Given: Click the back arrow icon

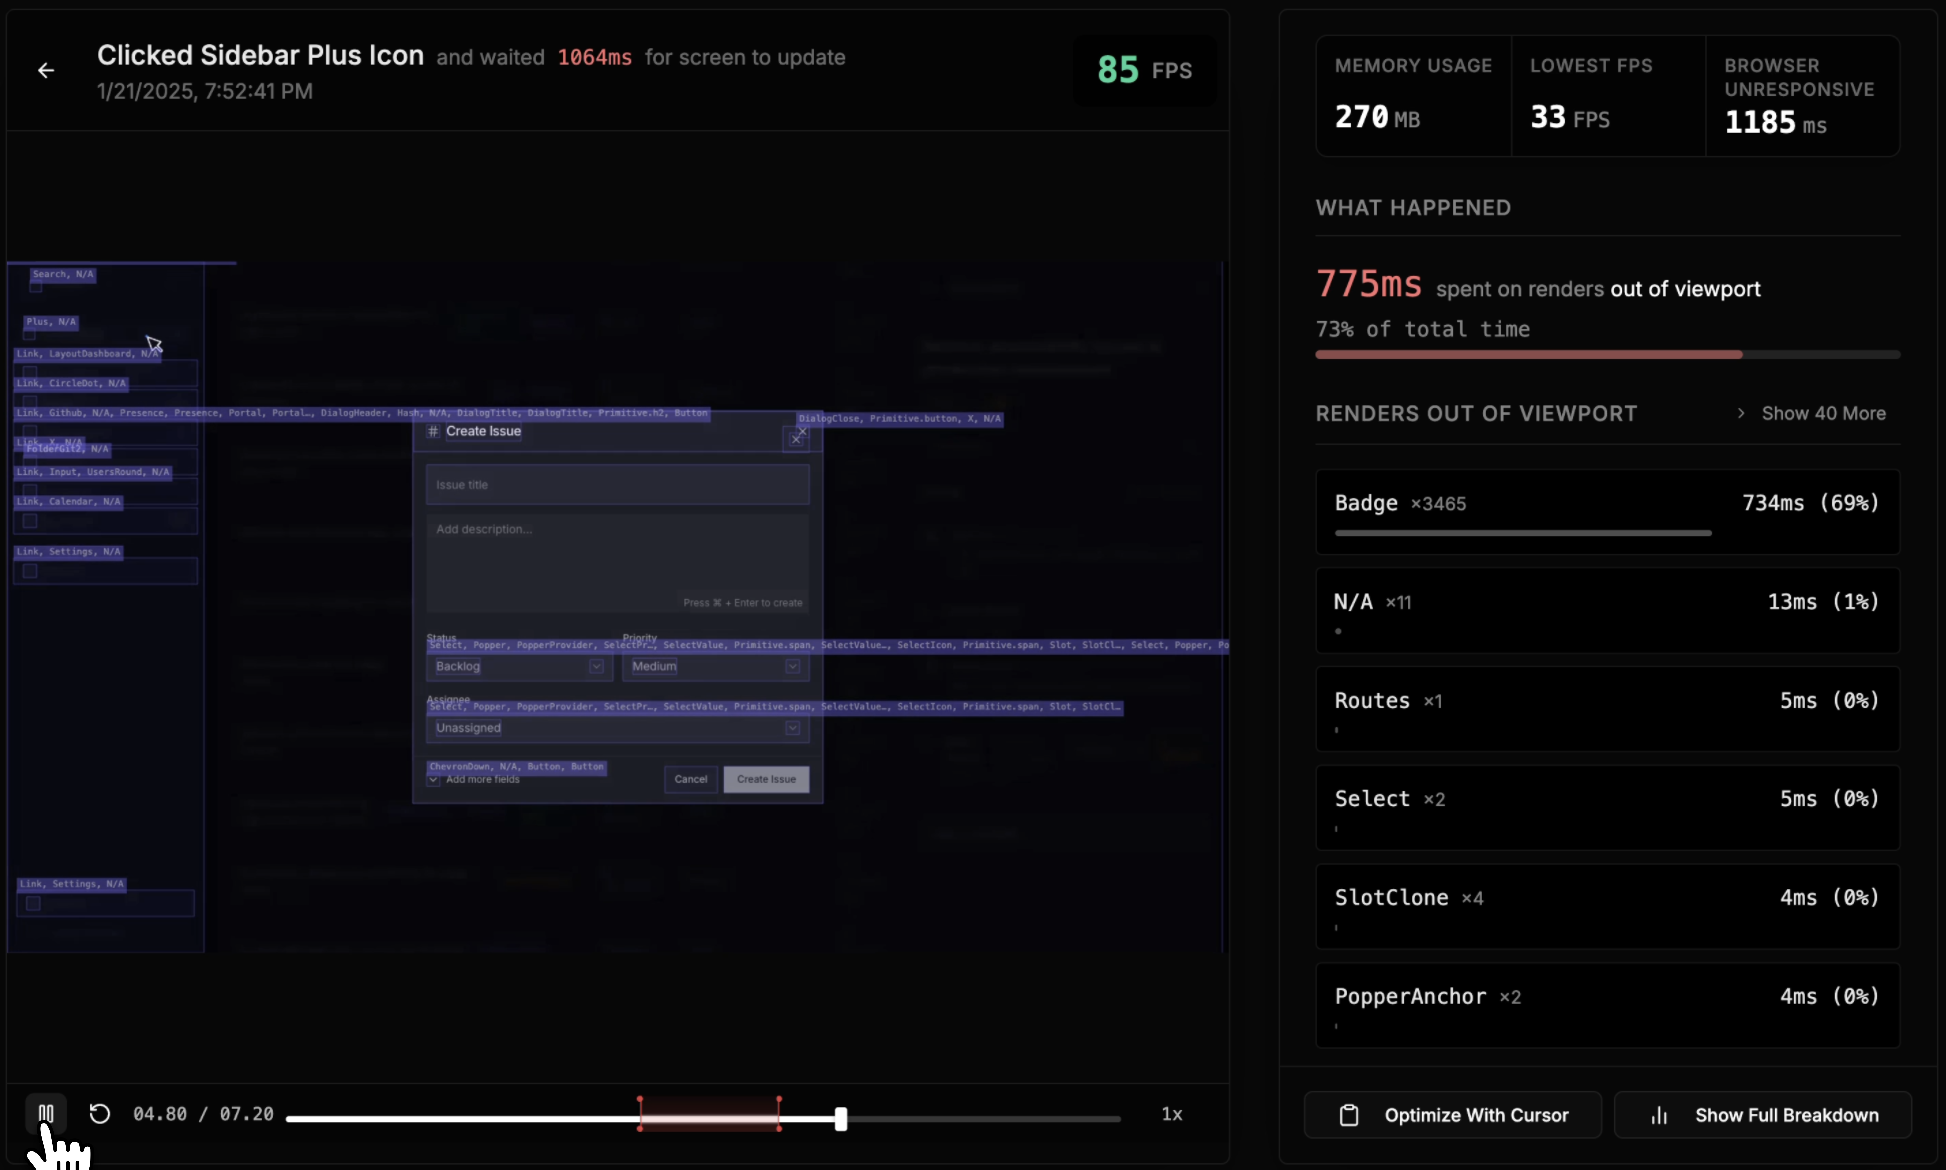Looking at the screenshot, I should 46,70.
